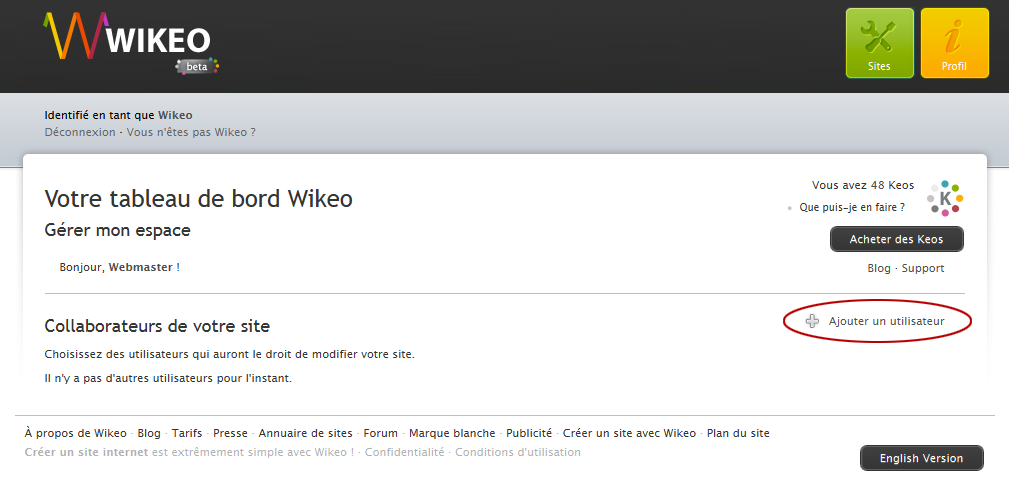Open the Blog link under Keos button
This screenshot has width=1009, height=503.
tap(879, 268)
